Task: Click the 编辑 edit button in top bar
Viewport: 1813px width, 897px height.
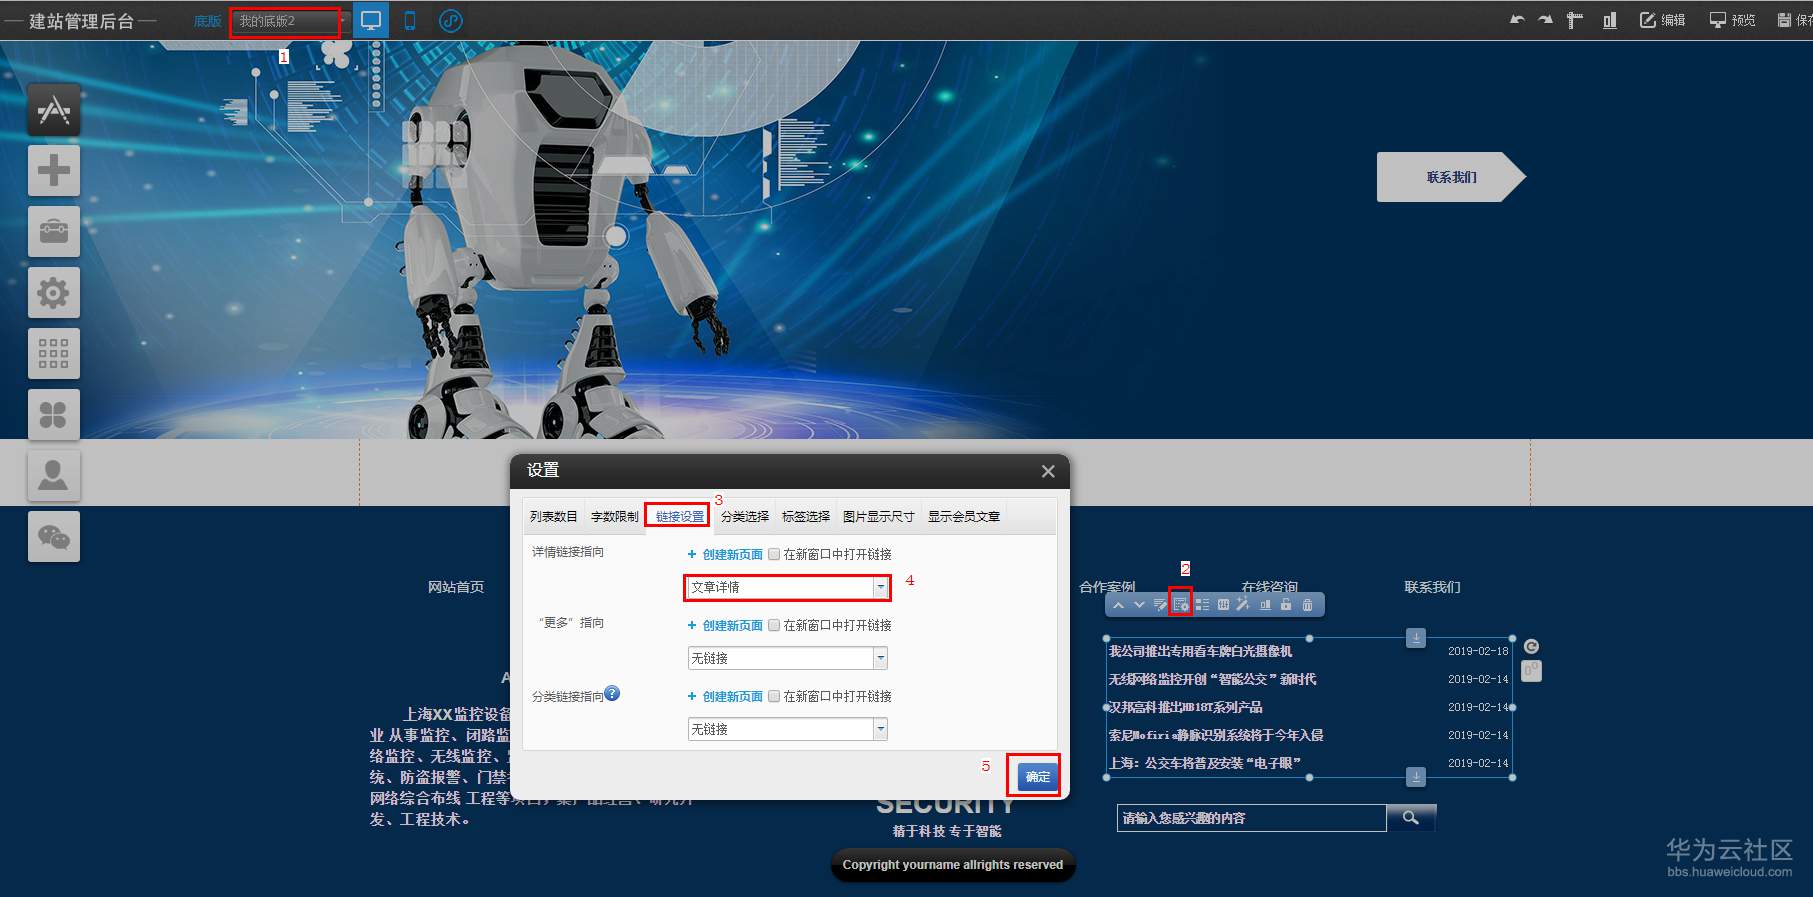Action: tap(1662, 20)
